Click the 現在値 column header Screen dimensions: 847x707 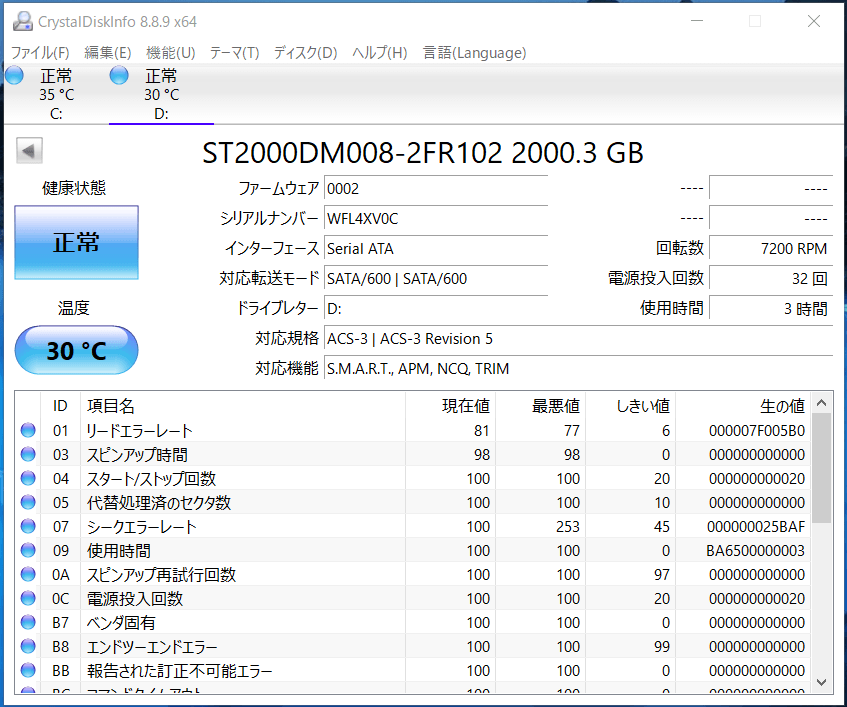451,406
